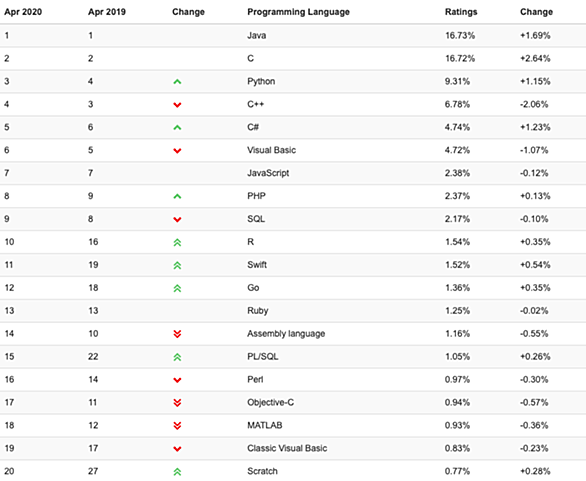Image resolution: width=586 pixels, height=481 pixels.
Task: Click the Programming Language column header
Action: click(298, 12)
